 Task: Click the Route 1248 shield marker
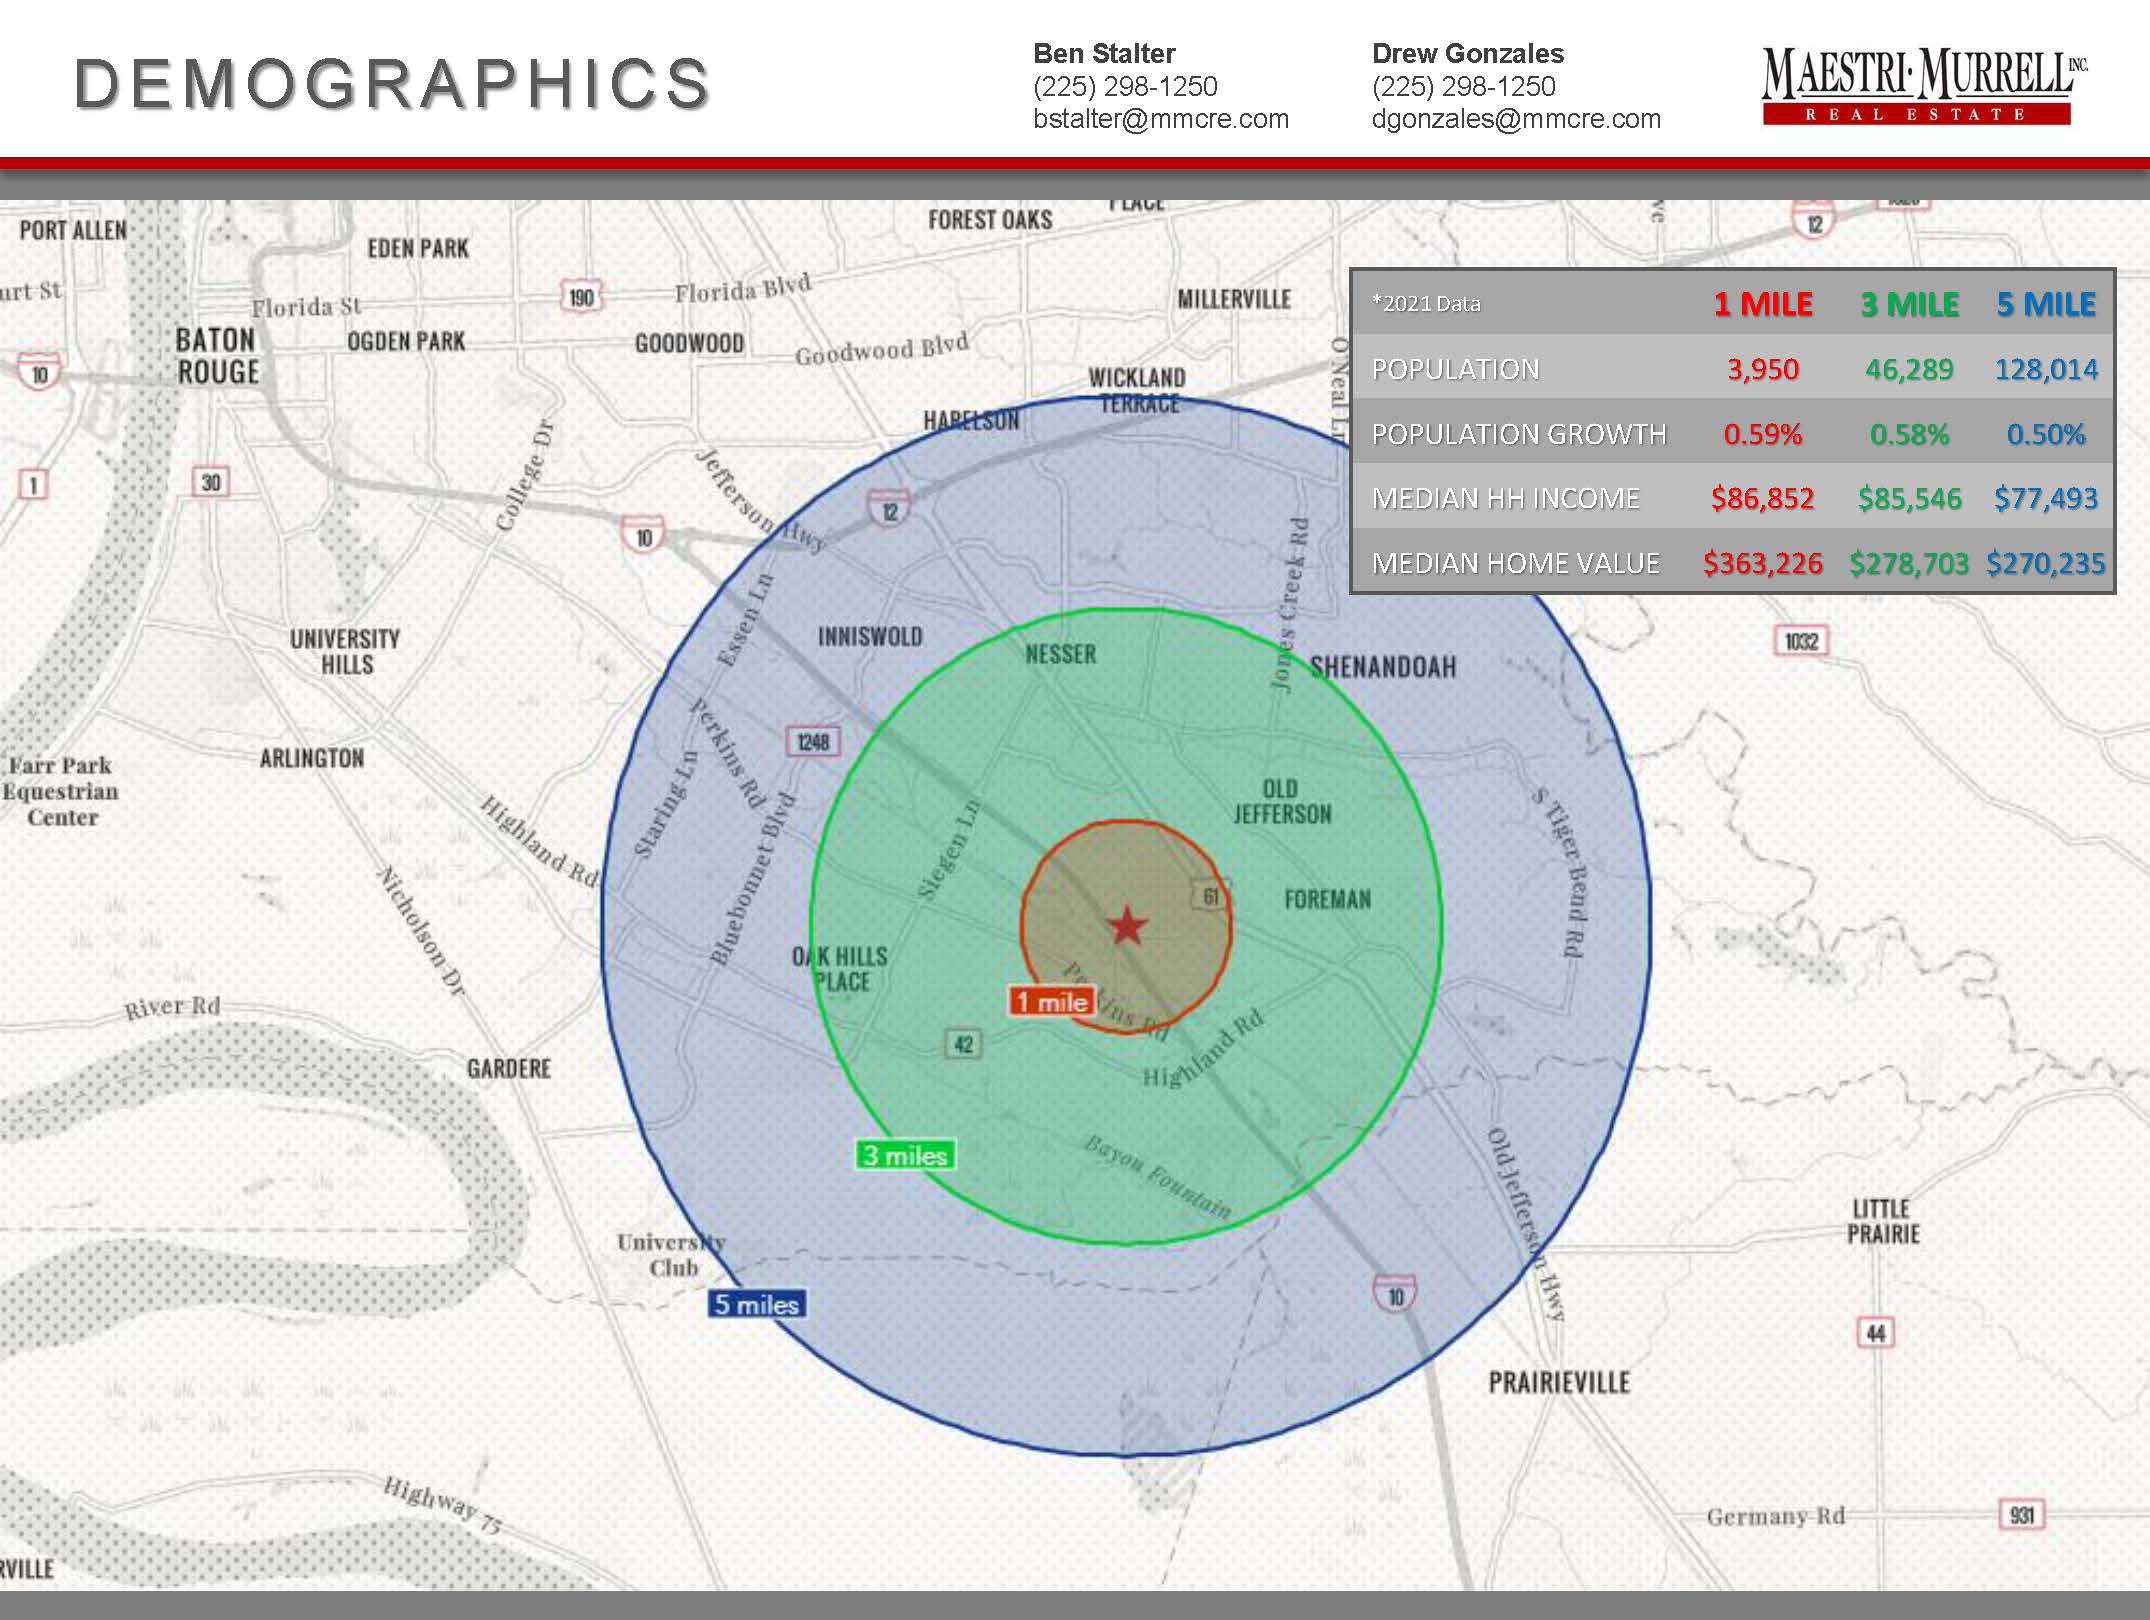tap(814, 742)
